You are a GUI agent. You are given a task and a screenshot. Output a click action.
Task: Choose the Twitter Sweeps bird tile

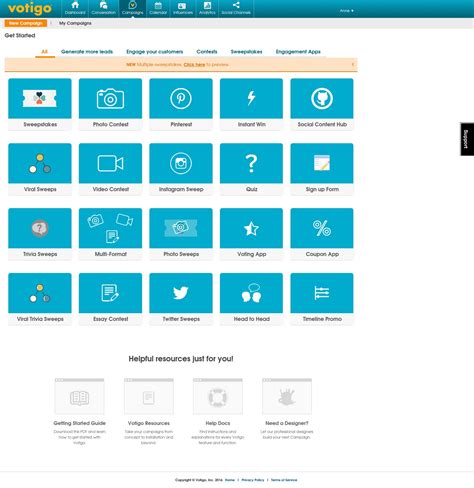click(x=181, y=299)
